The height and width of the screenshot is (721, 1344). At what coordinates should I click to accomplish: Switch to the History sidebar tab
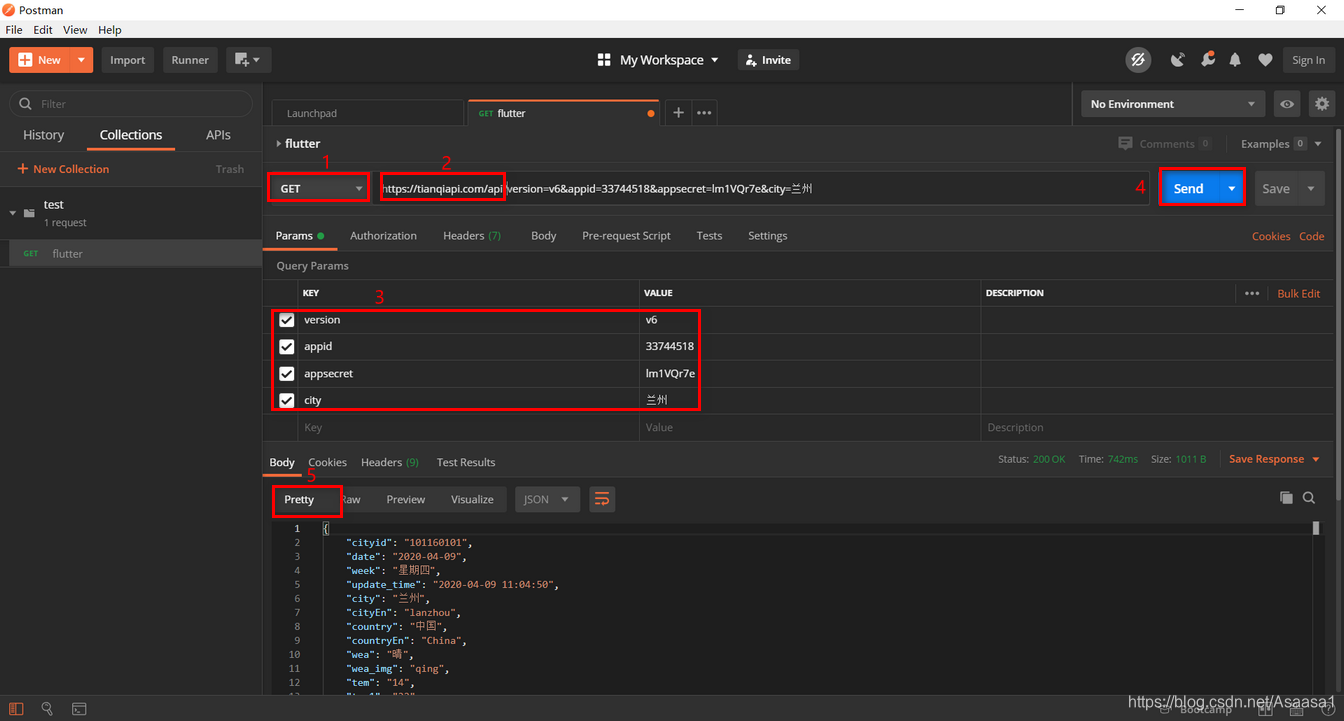coord(43,135)
